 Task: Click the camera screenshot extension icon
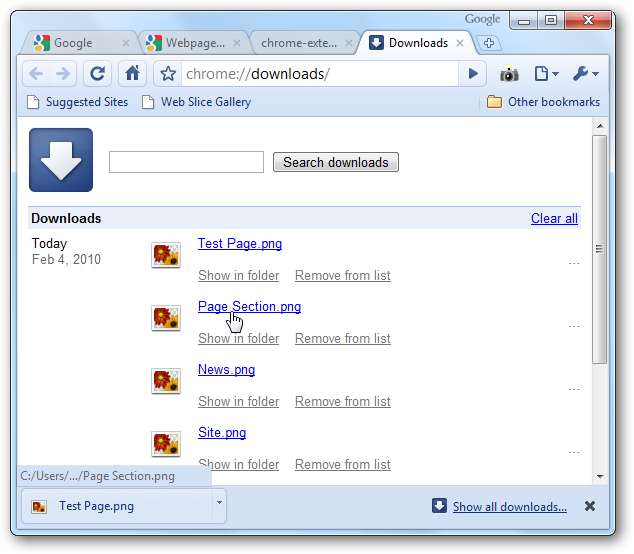509,74
